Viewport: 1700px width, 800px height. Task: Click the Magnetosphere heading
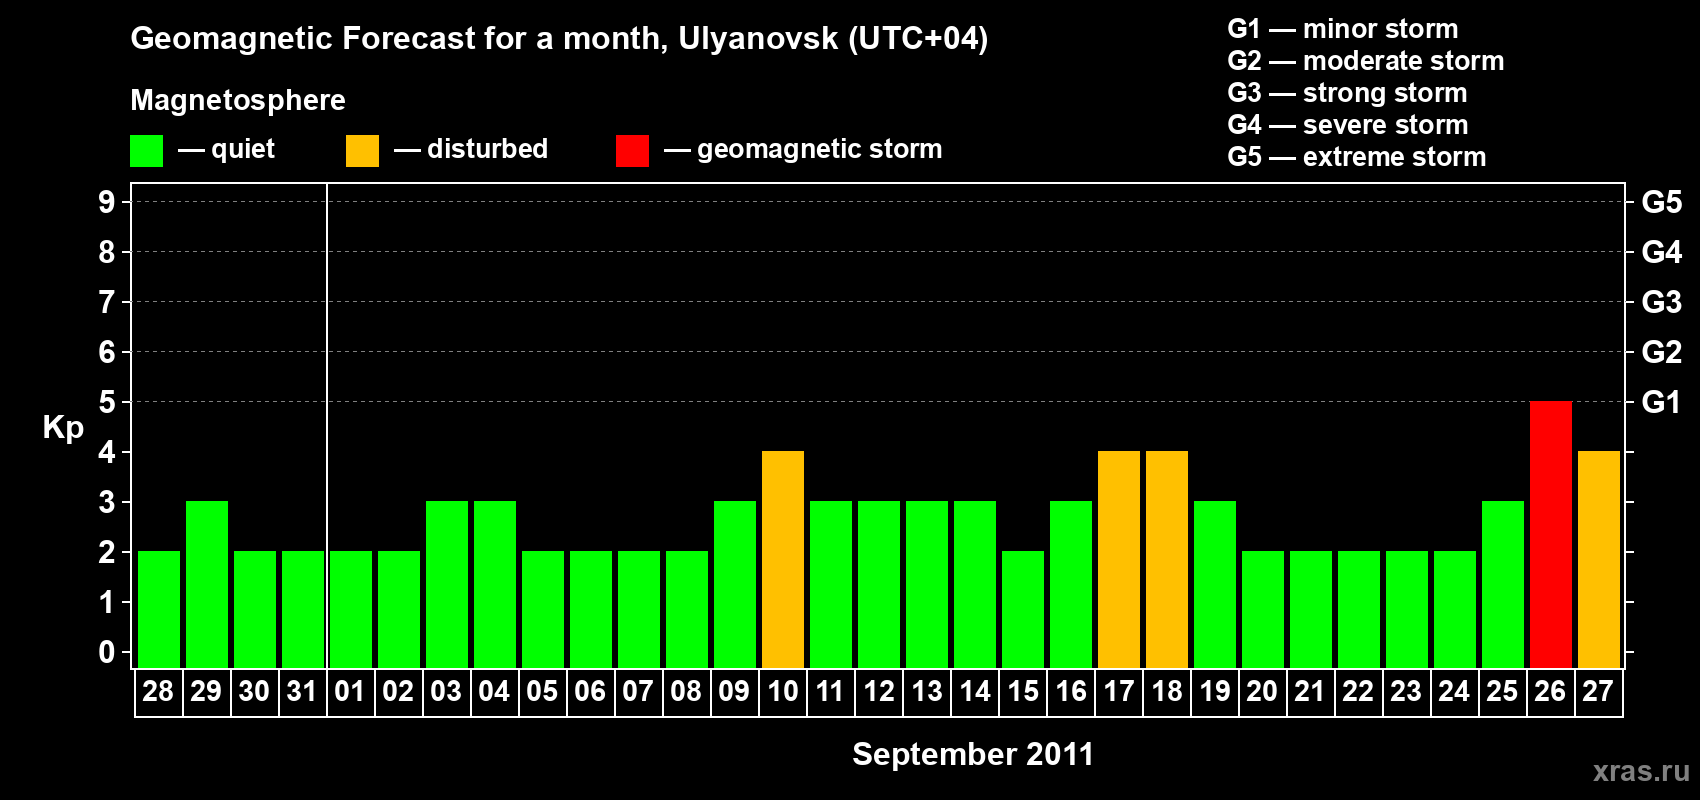(238, 100)
